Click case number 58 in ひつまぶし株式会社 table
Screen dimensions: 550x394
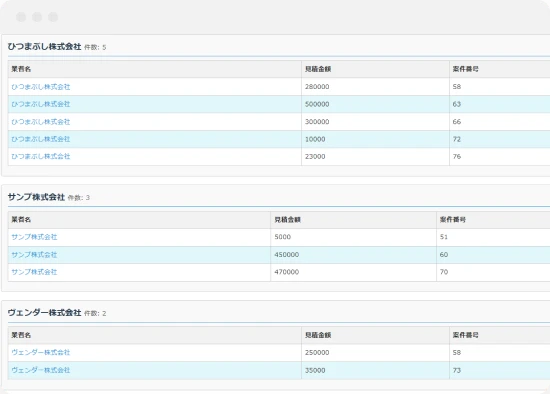point(499,87)
